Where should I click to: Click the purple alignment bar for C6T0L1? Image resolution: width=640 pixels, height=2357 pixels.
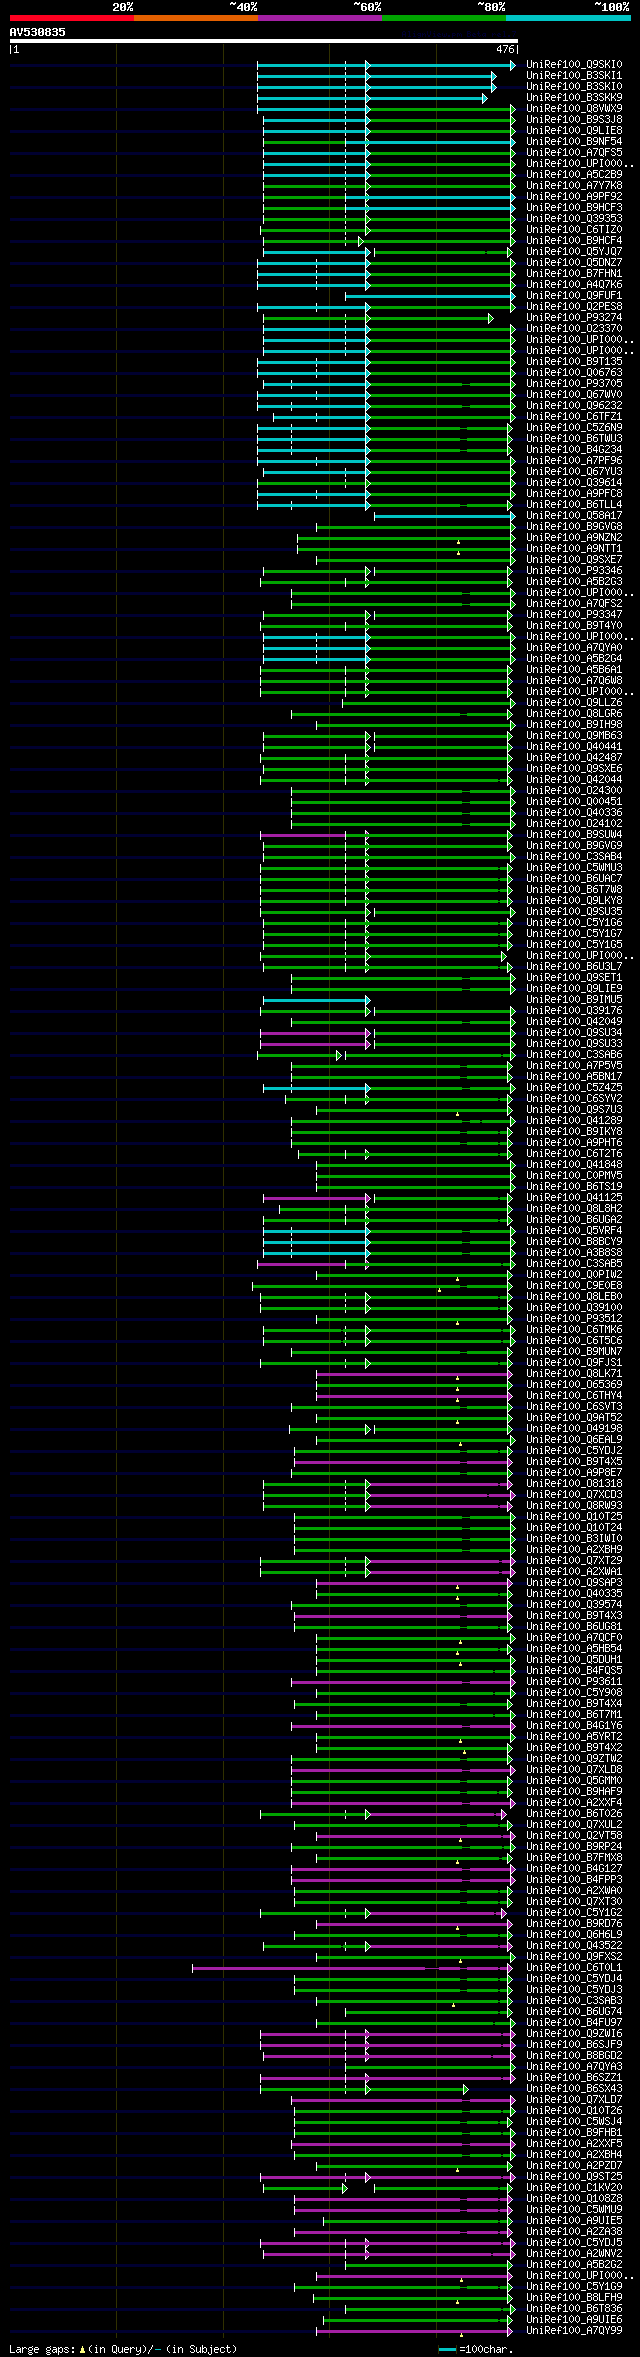coord(353,1968)
